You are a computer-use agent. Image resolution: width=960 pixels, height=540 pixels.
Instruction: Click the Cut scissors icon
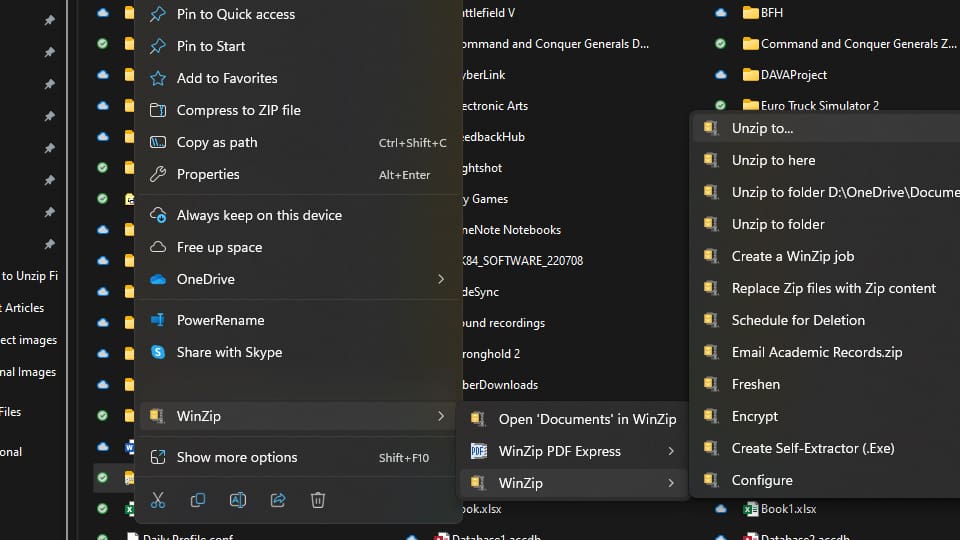[x=158, y=500]
